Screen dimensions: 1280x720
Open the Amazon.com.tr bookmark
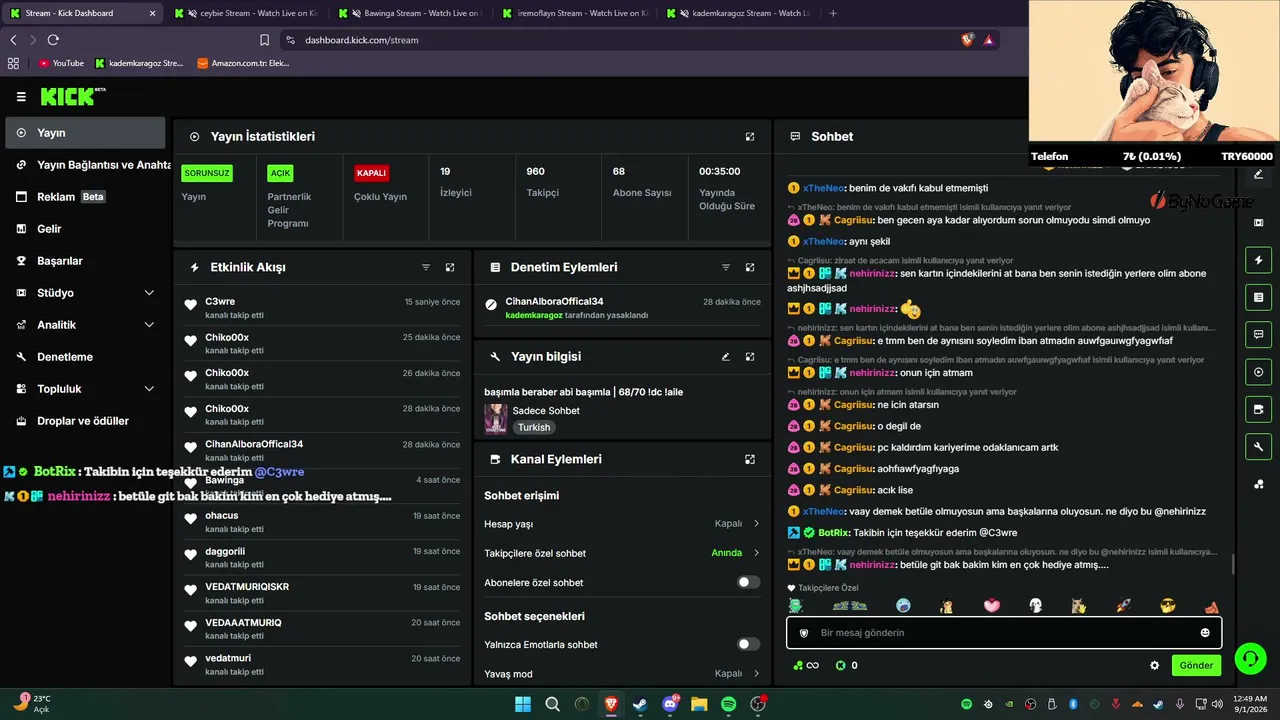(x=244, y=63)
